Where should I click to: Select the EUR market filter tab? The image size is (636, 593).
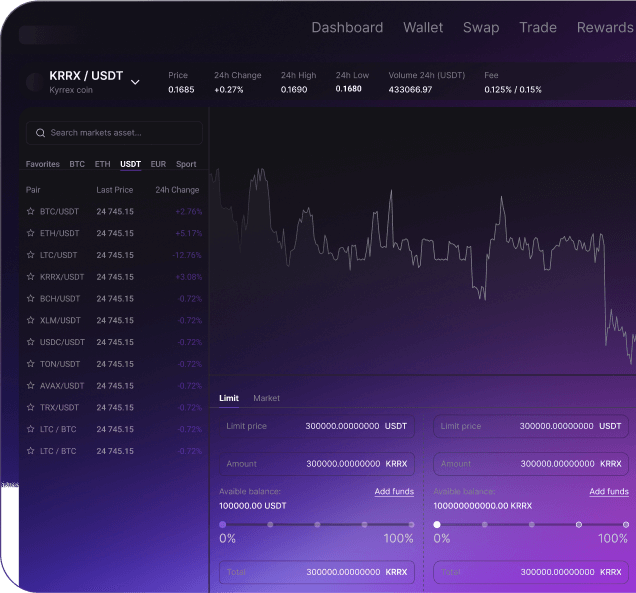pos(158,164)
